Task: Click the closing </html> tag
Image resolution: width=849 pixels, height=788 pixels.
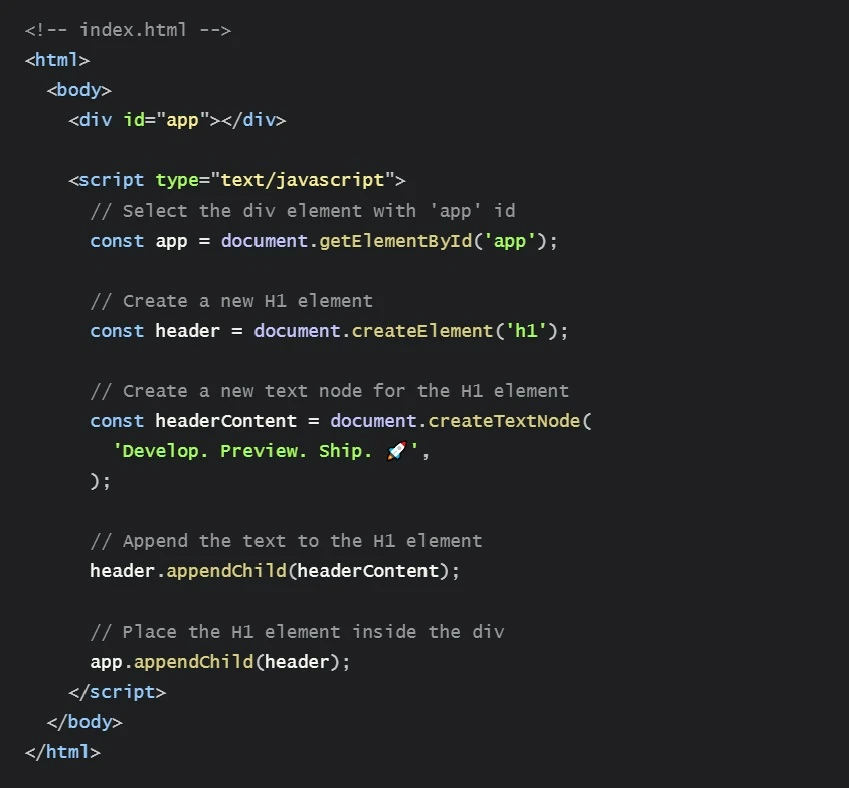Action: [63, 752]
